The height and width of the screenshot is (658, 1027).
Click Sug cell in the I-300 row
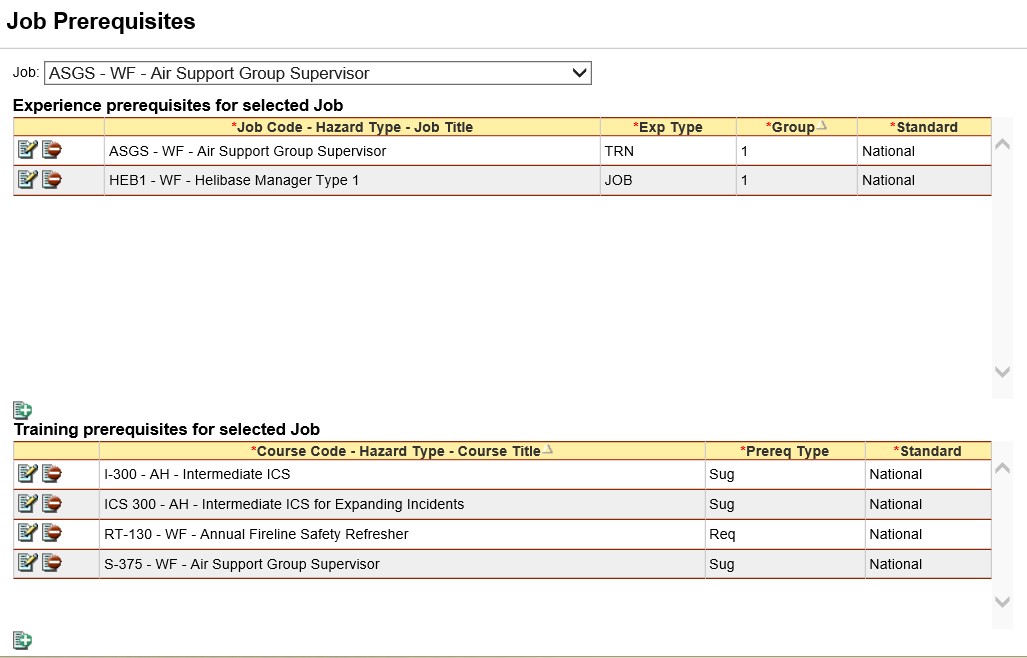[785, 474]
